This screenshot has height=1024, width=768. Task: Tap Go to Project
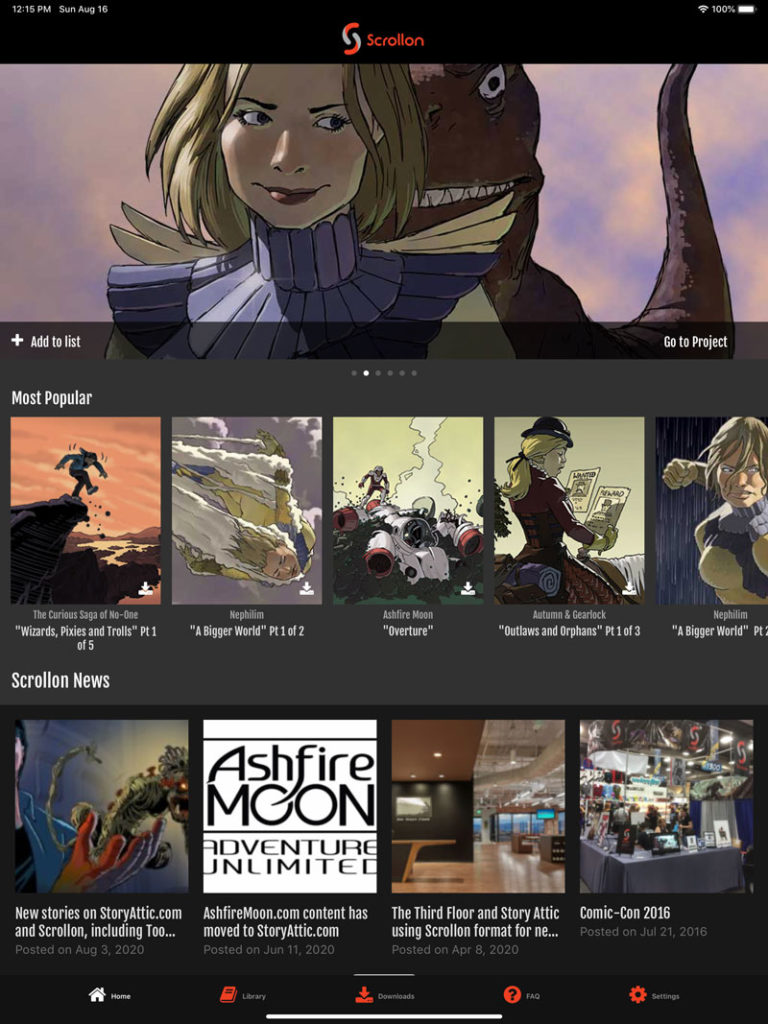(x=696, y=342)
